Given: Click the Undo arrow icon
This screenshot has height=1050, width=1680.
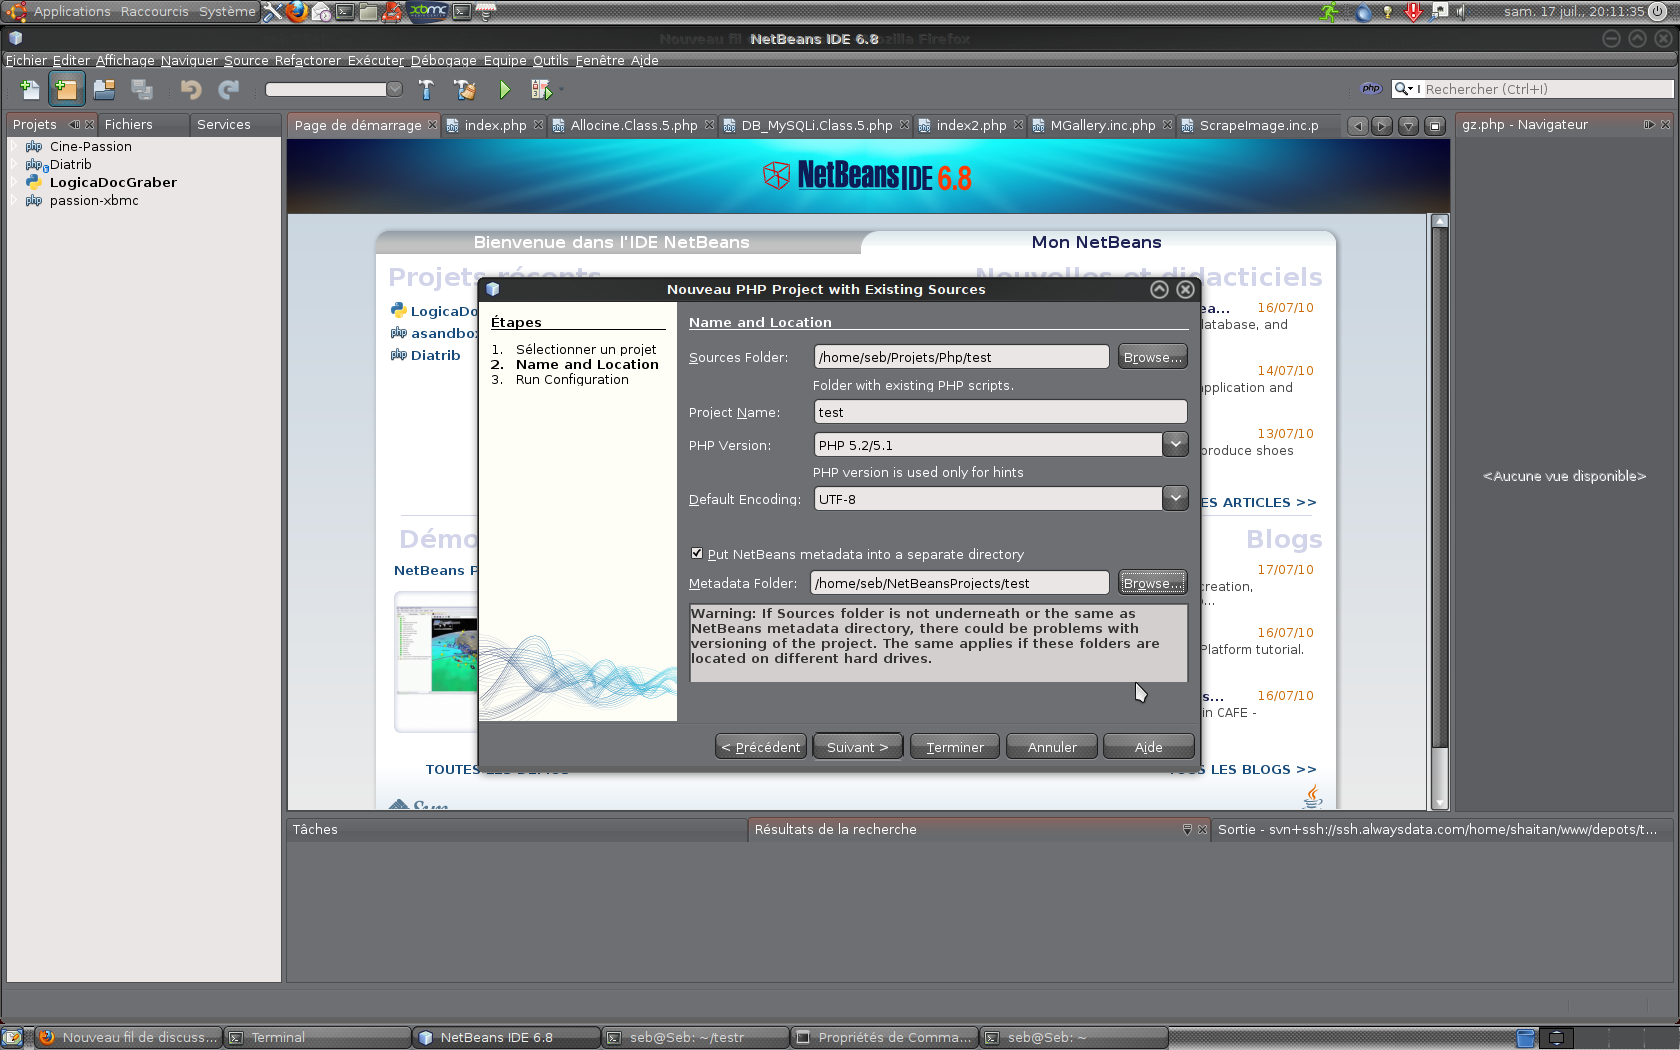Looking at the screenshot, I should coord(190,89).
